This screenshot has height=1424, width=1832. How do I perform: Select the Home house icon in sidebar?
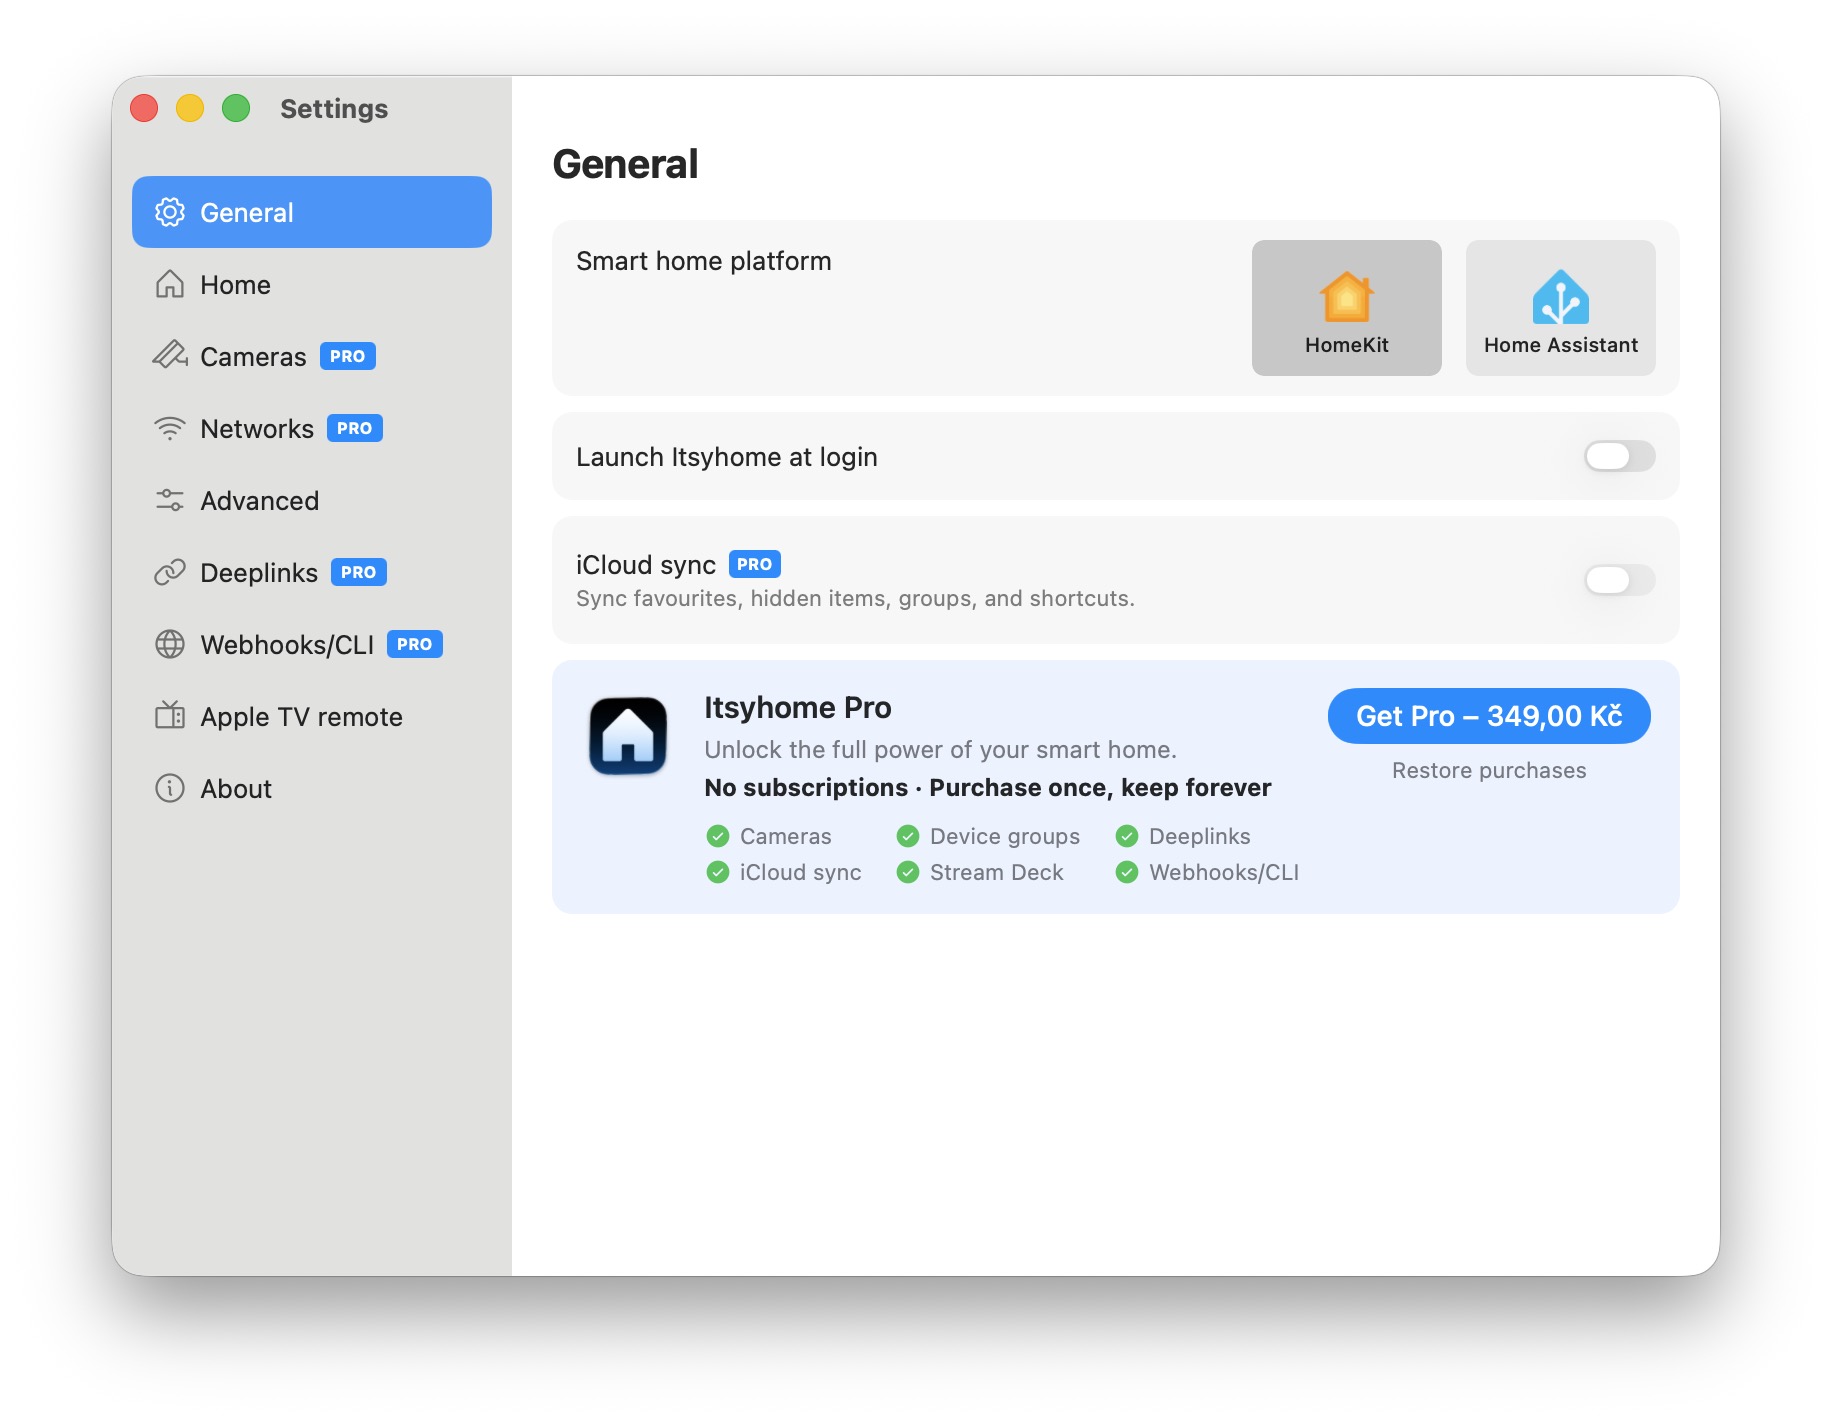pyautogui.click(x=170, y=284)
